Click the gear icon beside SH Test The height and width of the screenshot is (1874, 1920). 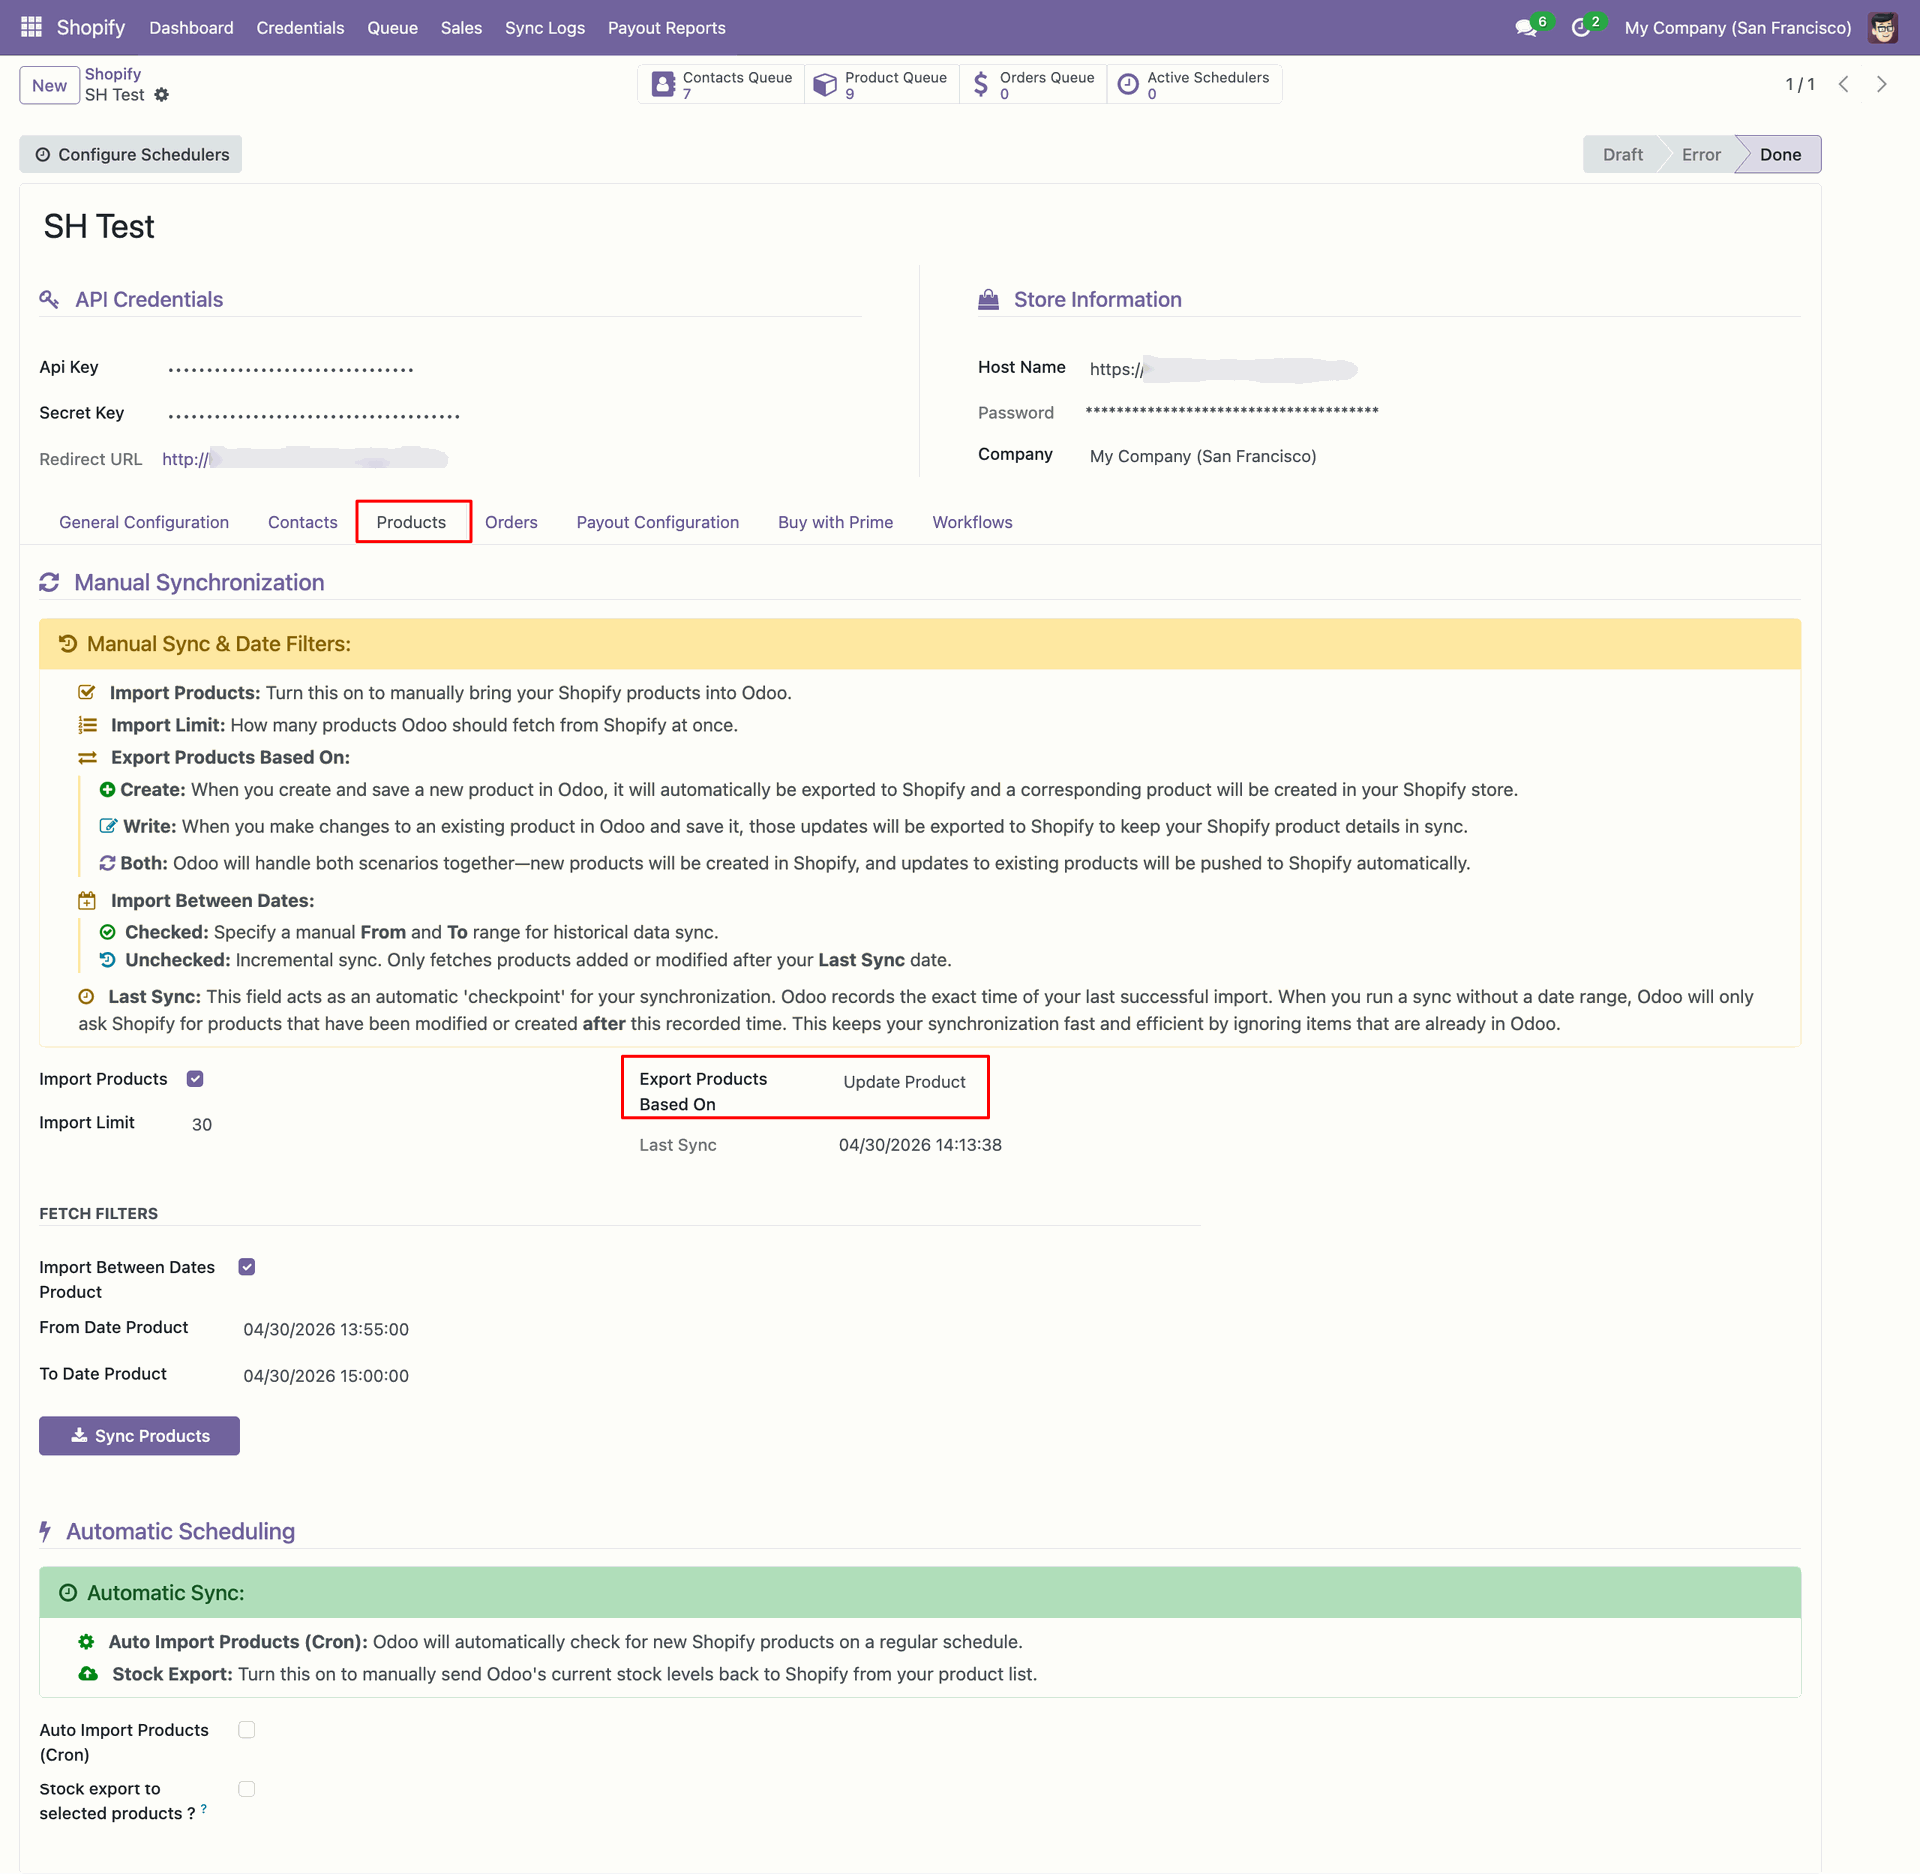162,95
